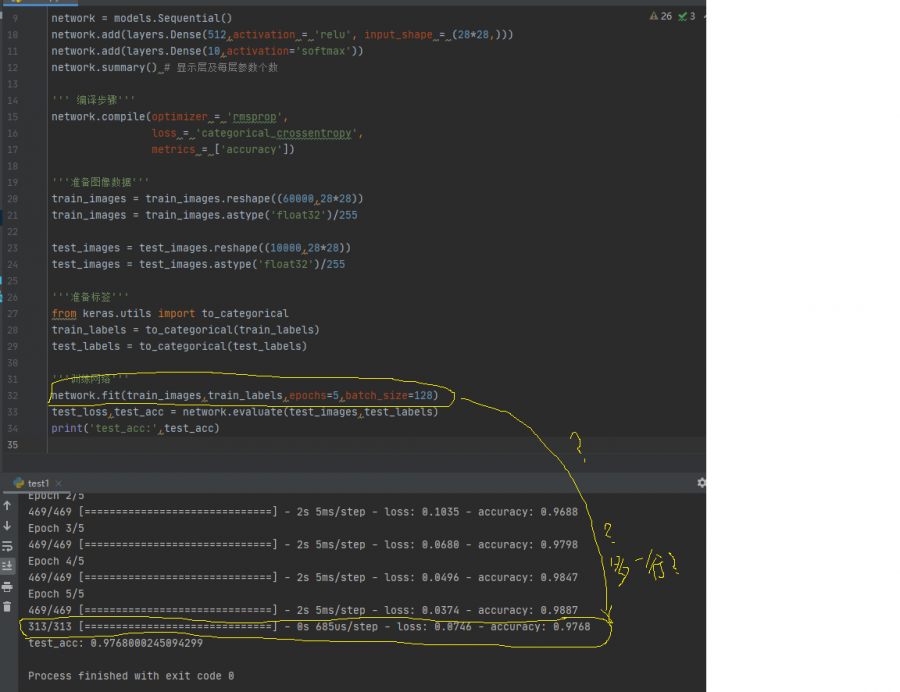Click the print console output icon

point(8,586)
